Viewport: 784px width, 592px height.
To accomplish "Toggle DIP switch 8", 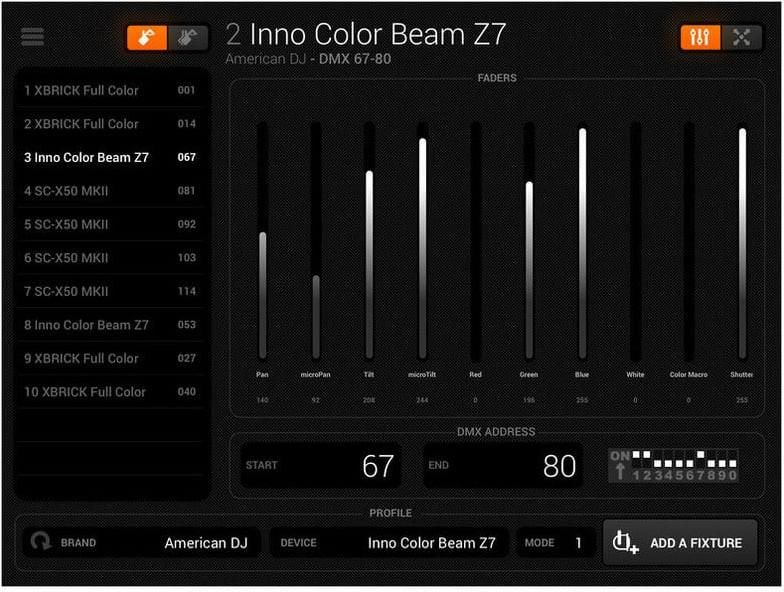I will point(711,460).
